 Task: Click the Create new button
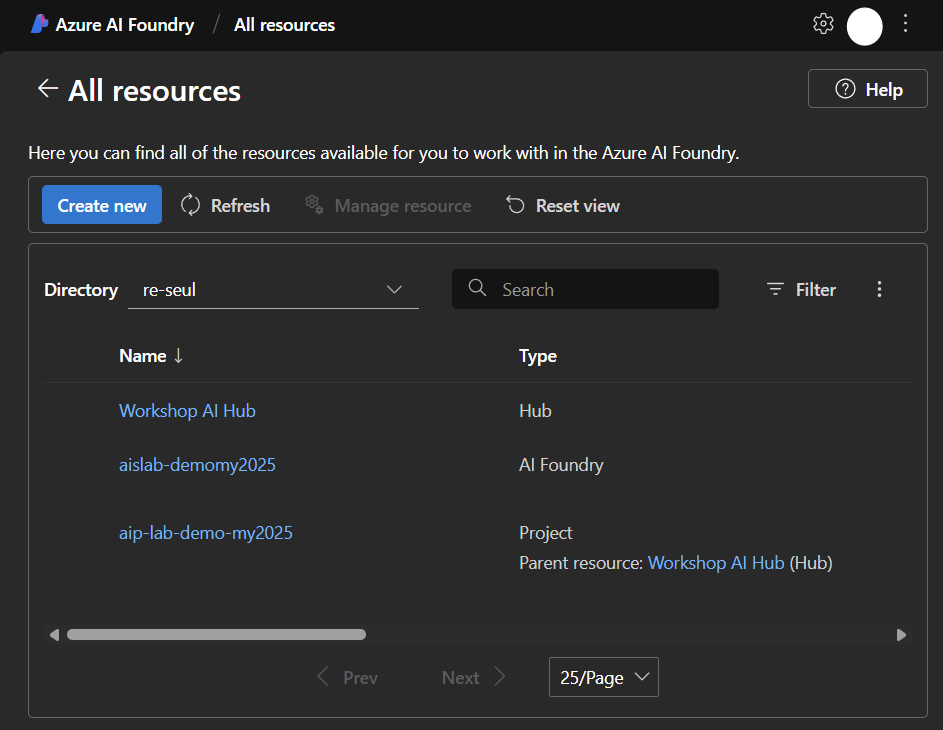[x=102, y=205]
